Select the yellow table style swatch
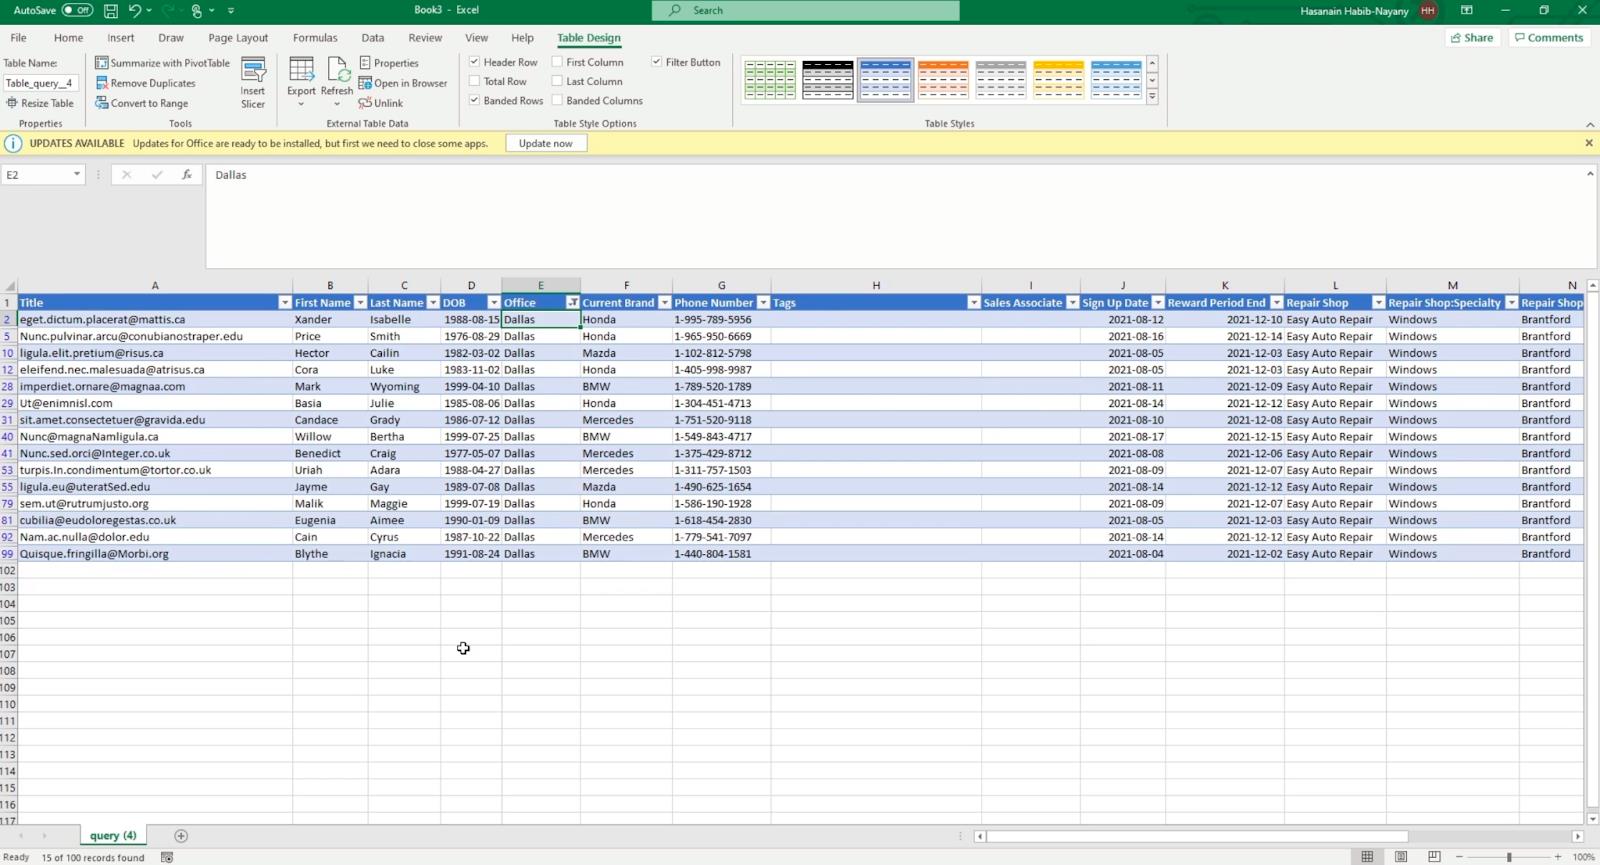 [1058, 80]
